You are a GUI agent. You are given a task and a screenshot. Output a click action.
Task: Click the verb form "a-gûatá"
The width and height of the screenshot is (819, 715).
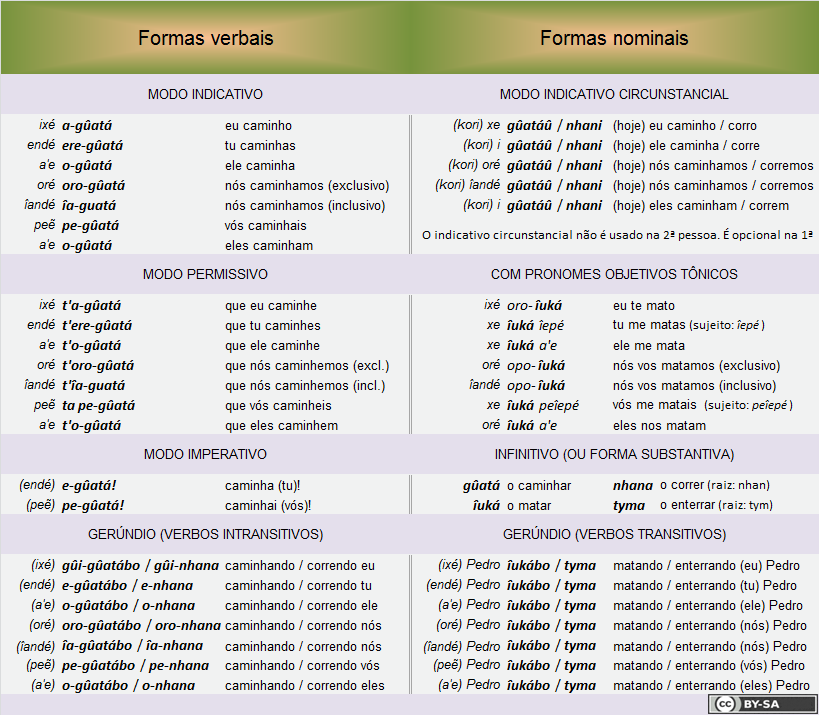(87, 126)
